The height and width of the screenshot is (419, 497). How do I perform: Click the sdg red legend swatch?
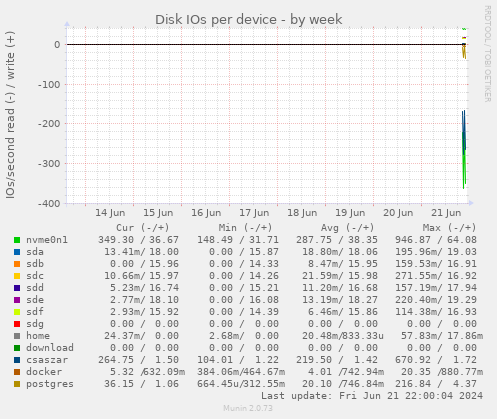pos(17,324)
